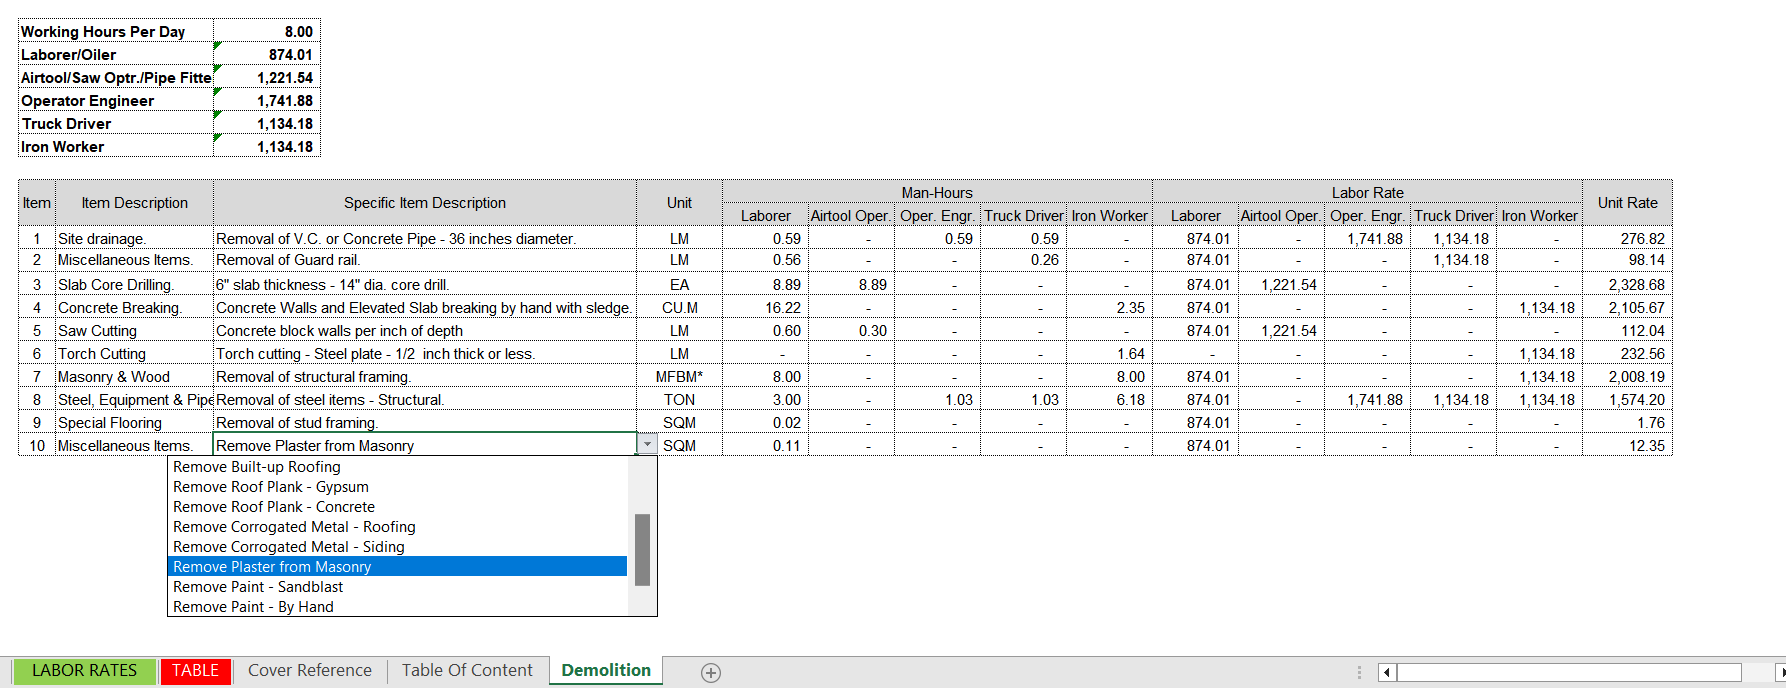The width and height of the screenshot is (1786, 688).
Task: Choose Remove Built-up Roofing from the list
Action: tap(257, 467)
